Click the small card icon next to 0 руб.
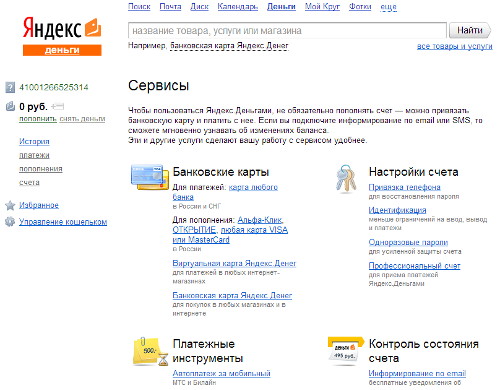This screenshot has height=390, width=500. click(x=58, y=107)
